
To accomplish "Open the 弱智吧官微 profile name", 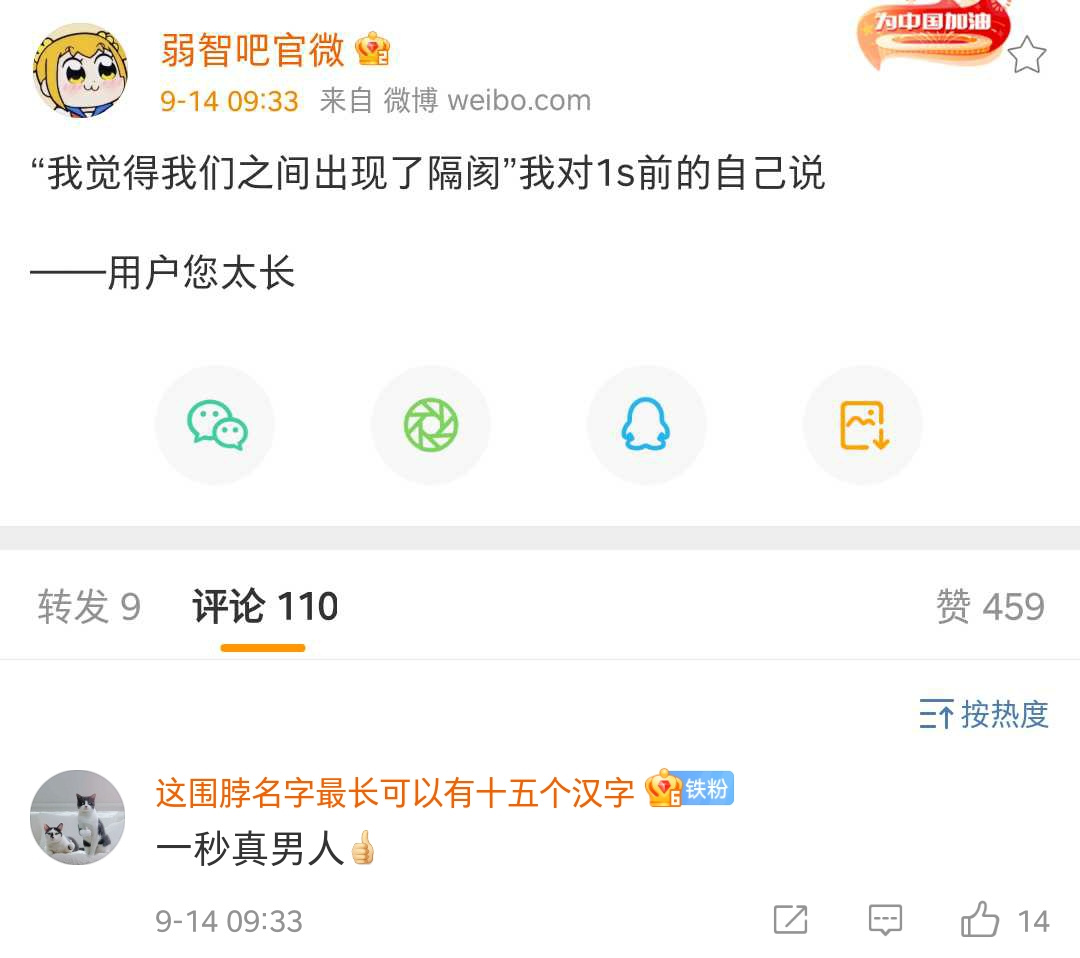I will pos(253,50).
